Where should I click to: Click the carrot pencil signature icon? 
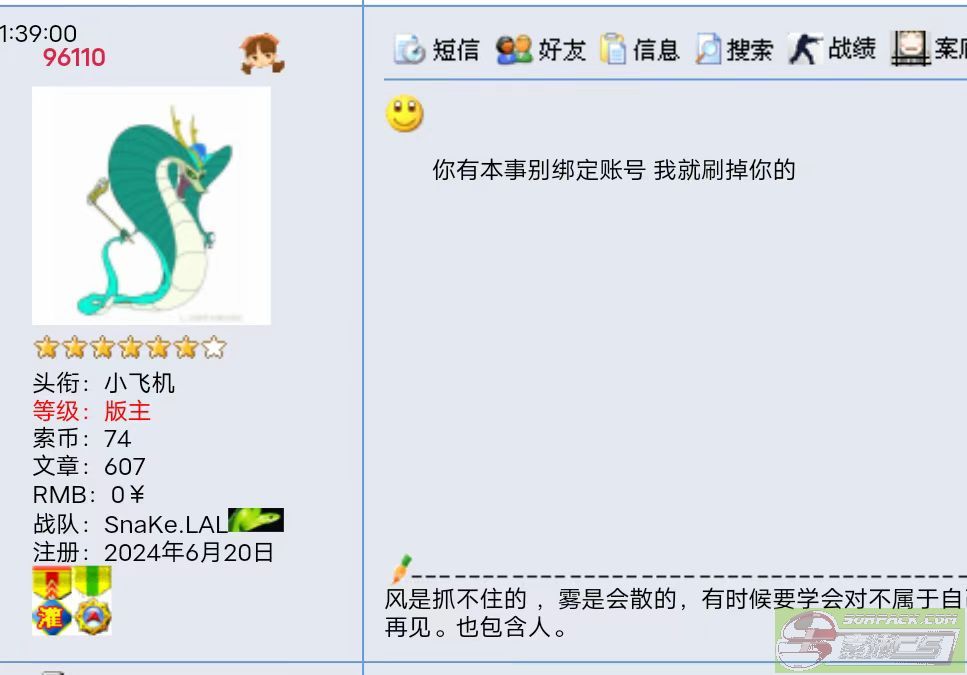pos(401,569)
